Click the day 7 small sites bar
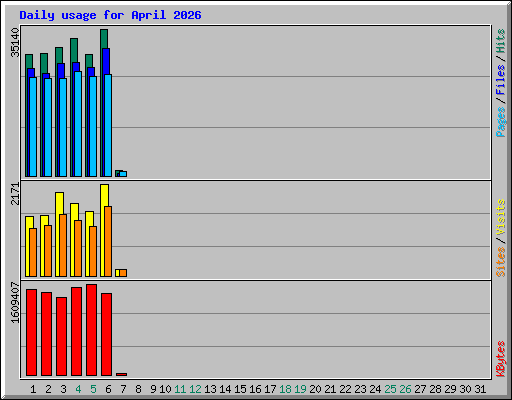512x400 pixels. tap(123, 273)
